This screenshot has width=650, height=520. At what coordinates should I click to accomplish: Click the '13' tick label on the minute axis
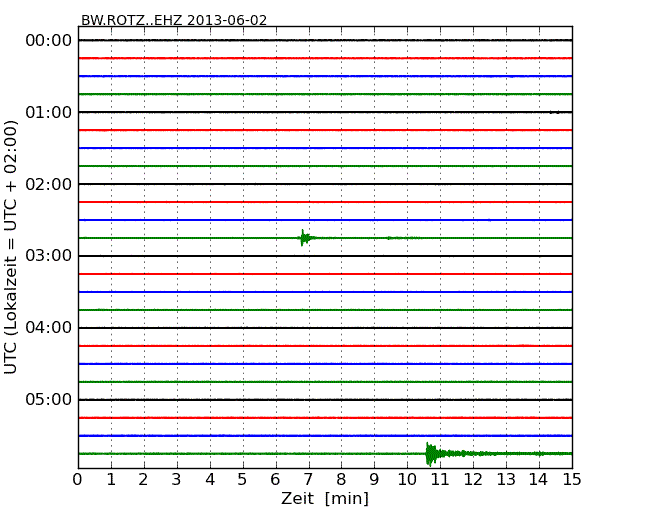pos(506,479)
